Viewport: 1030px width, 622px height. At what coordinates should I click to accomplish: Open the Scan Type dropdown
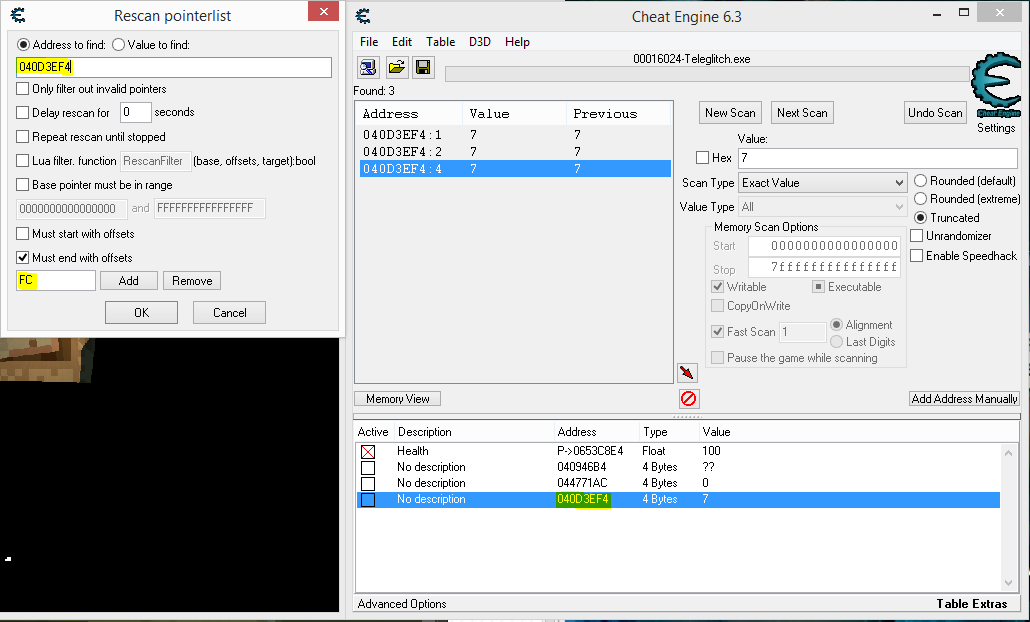point(822,183)
